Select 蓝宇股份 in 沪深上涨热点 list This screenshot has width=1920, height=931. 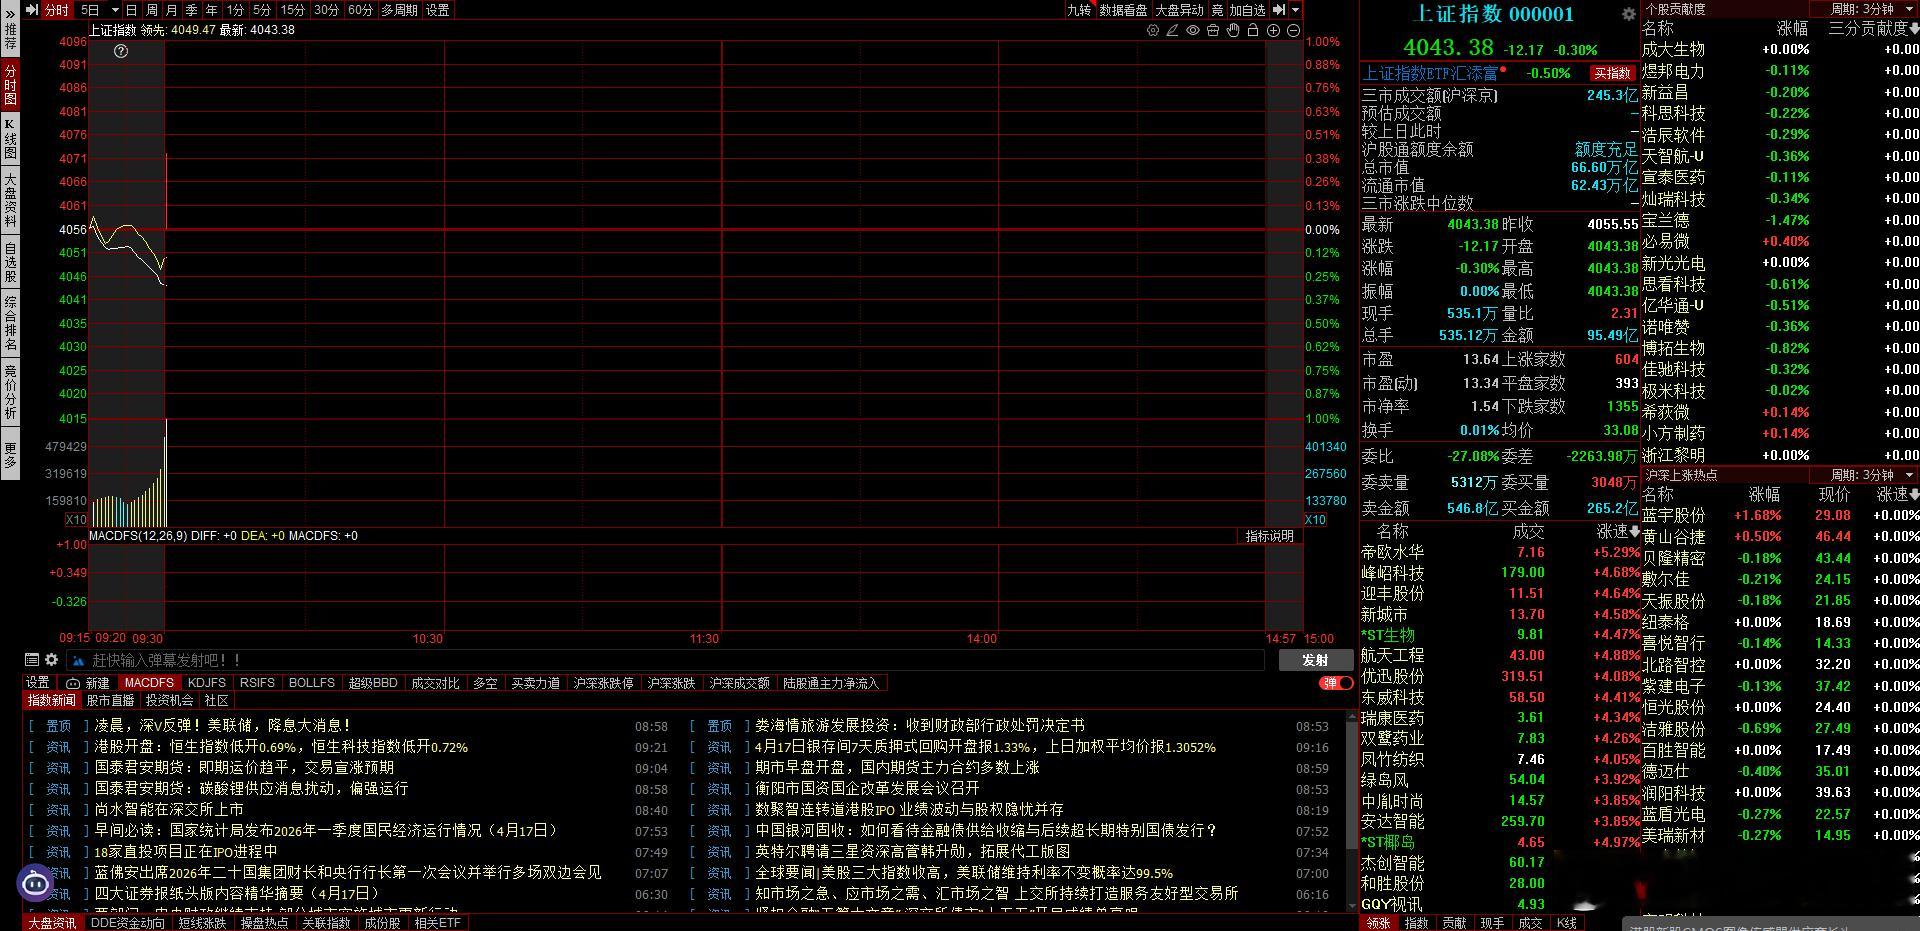tap(1674, 516)
